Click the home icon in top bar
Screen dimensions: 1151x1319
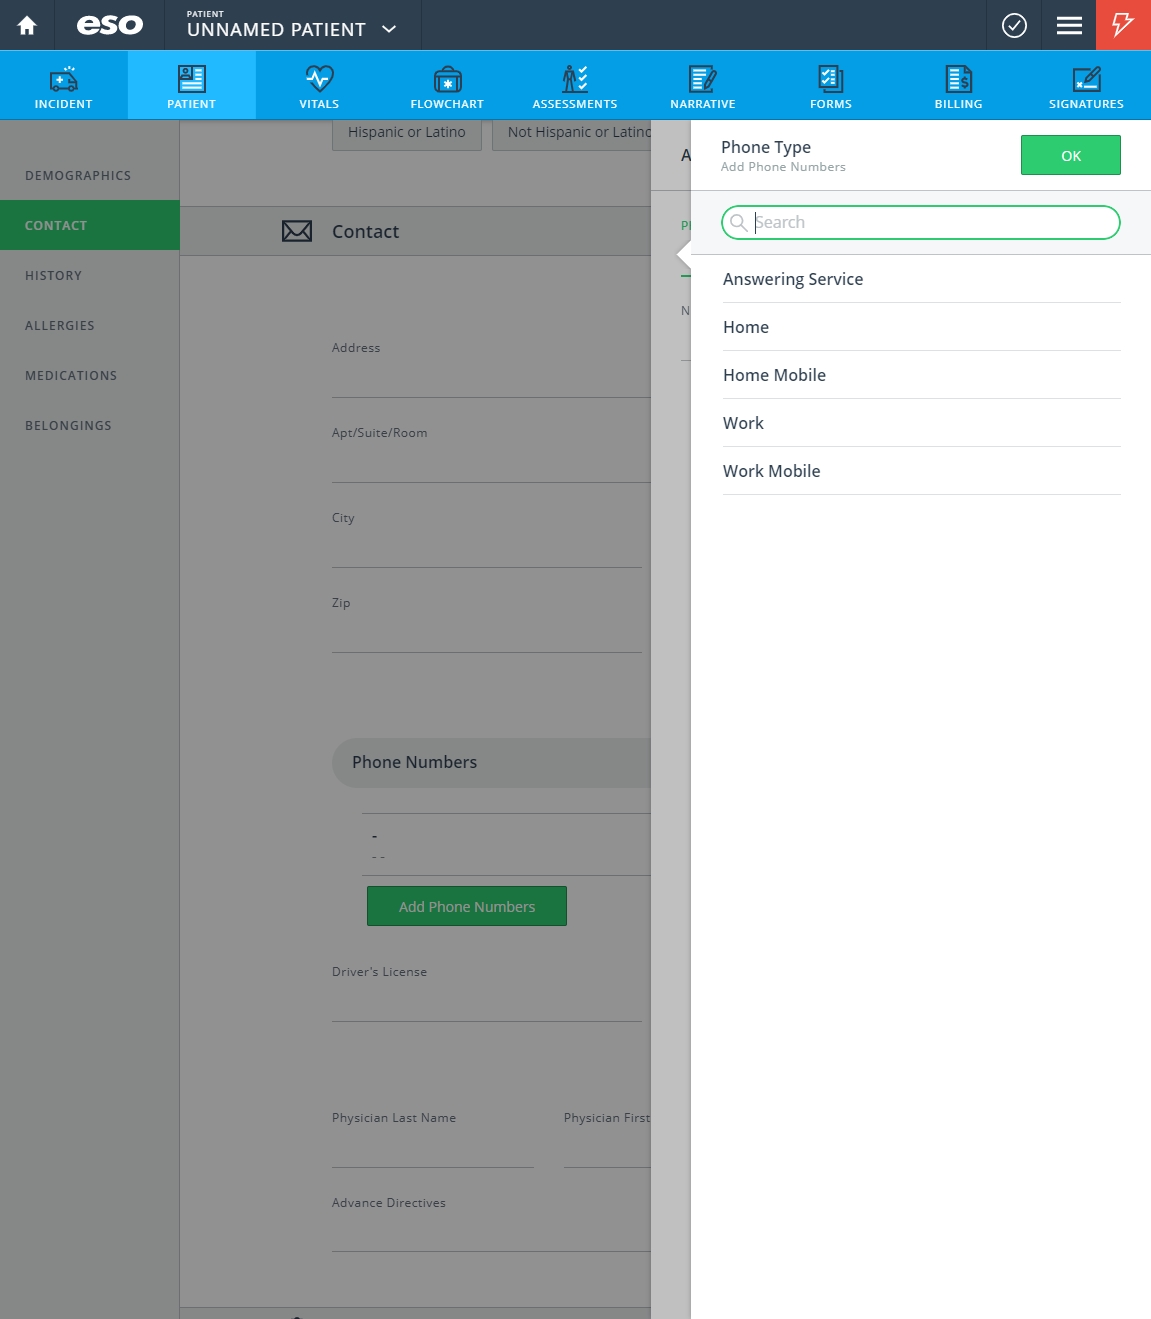tap(26, 25)
